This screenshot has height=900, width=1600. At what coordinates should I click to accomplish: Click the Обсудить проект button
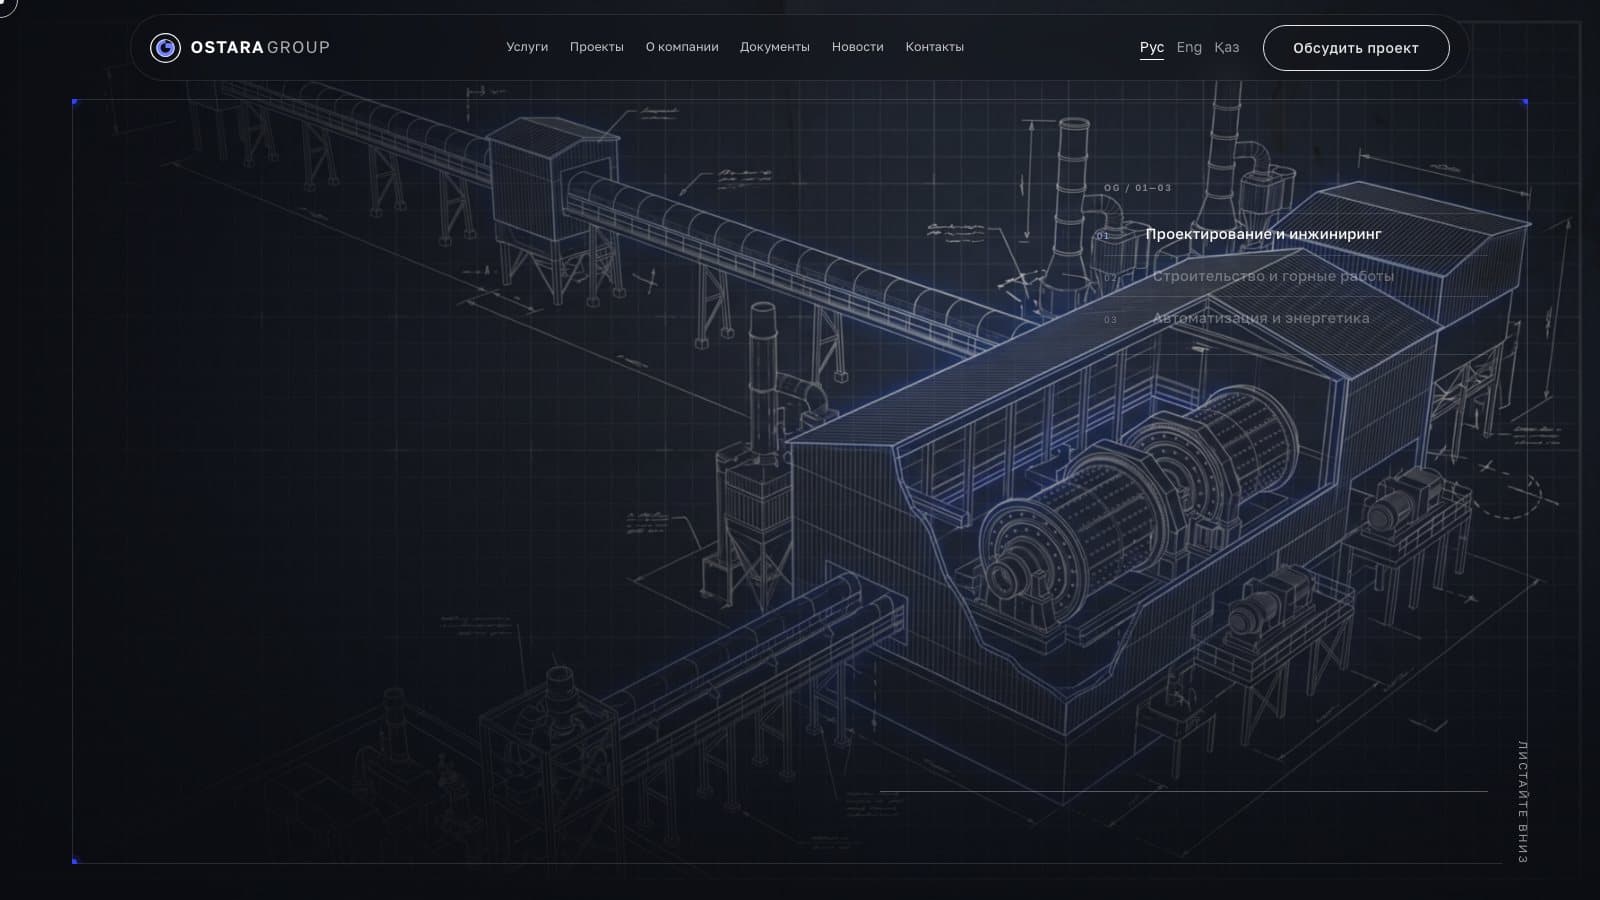pos(1356,48)
